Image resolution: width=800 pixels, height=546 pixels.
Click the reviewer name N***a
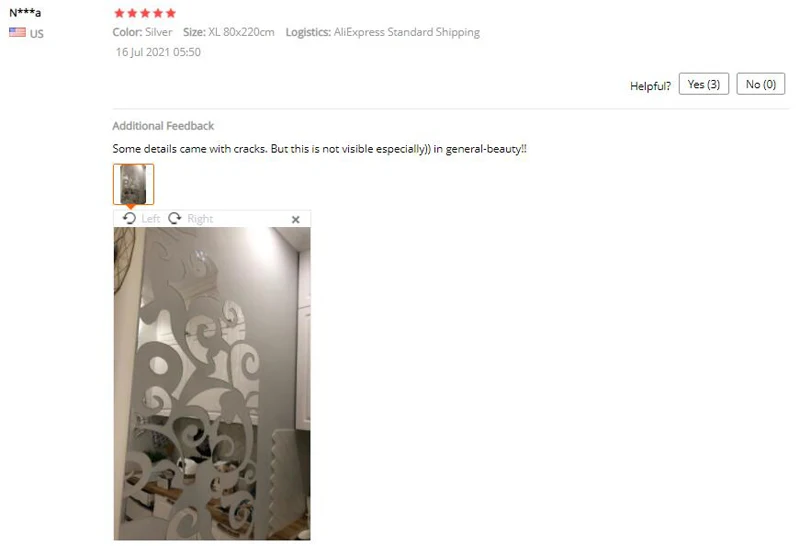25,13
